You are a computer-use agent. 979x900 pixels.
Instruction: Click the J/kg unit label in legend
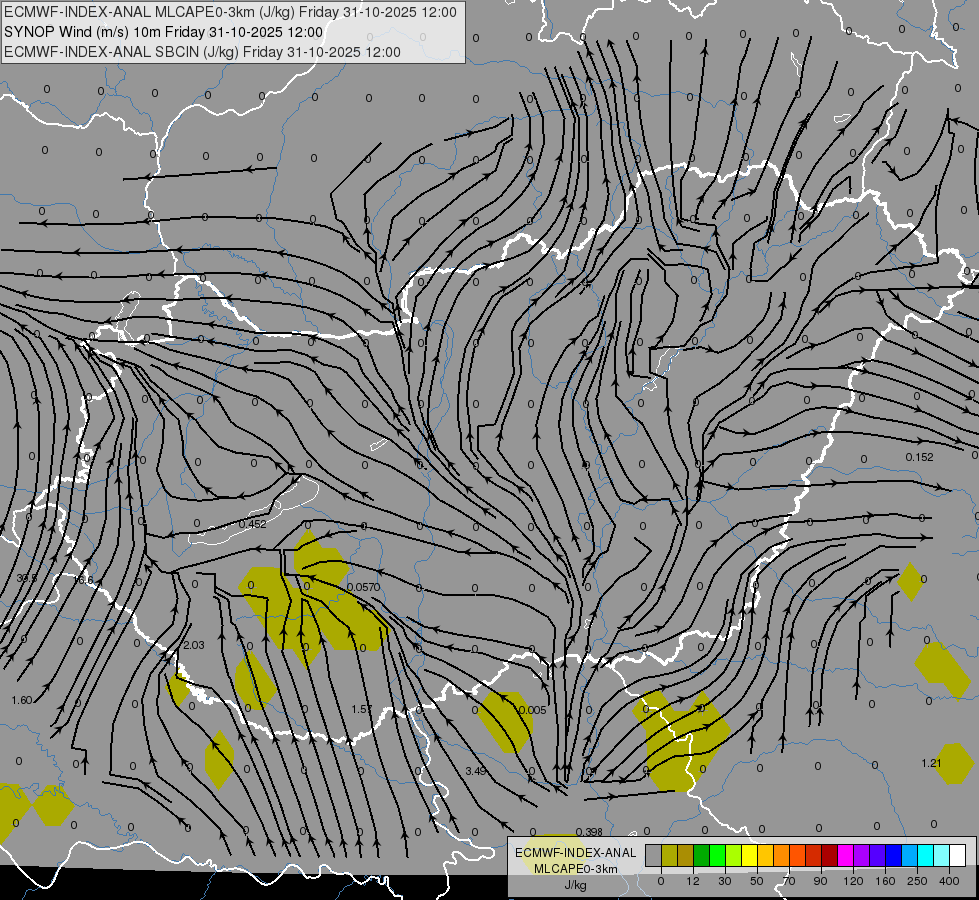click(576, 885)
